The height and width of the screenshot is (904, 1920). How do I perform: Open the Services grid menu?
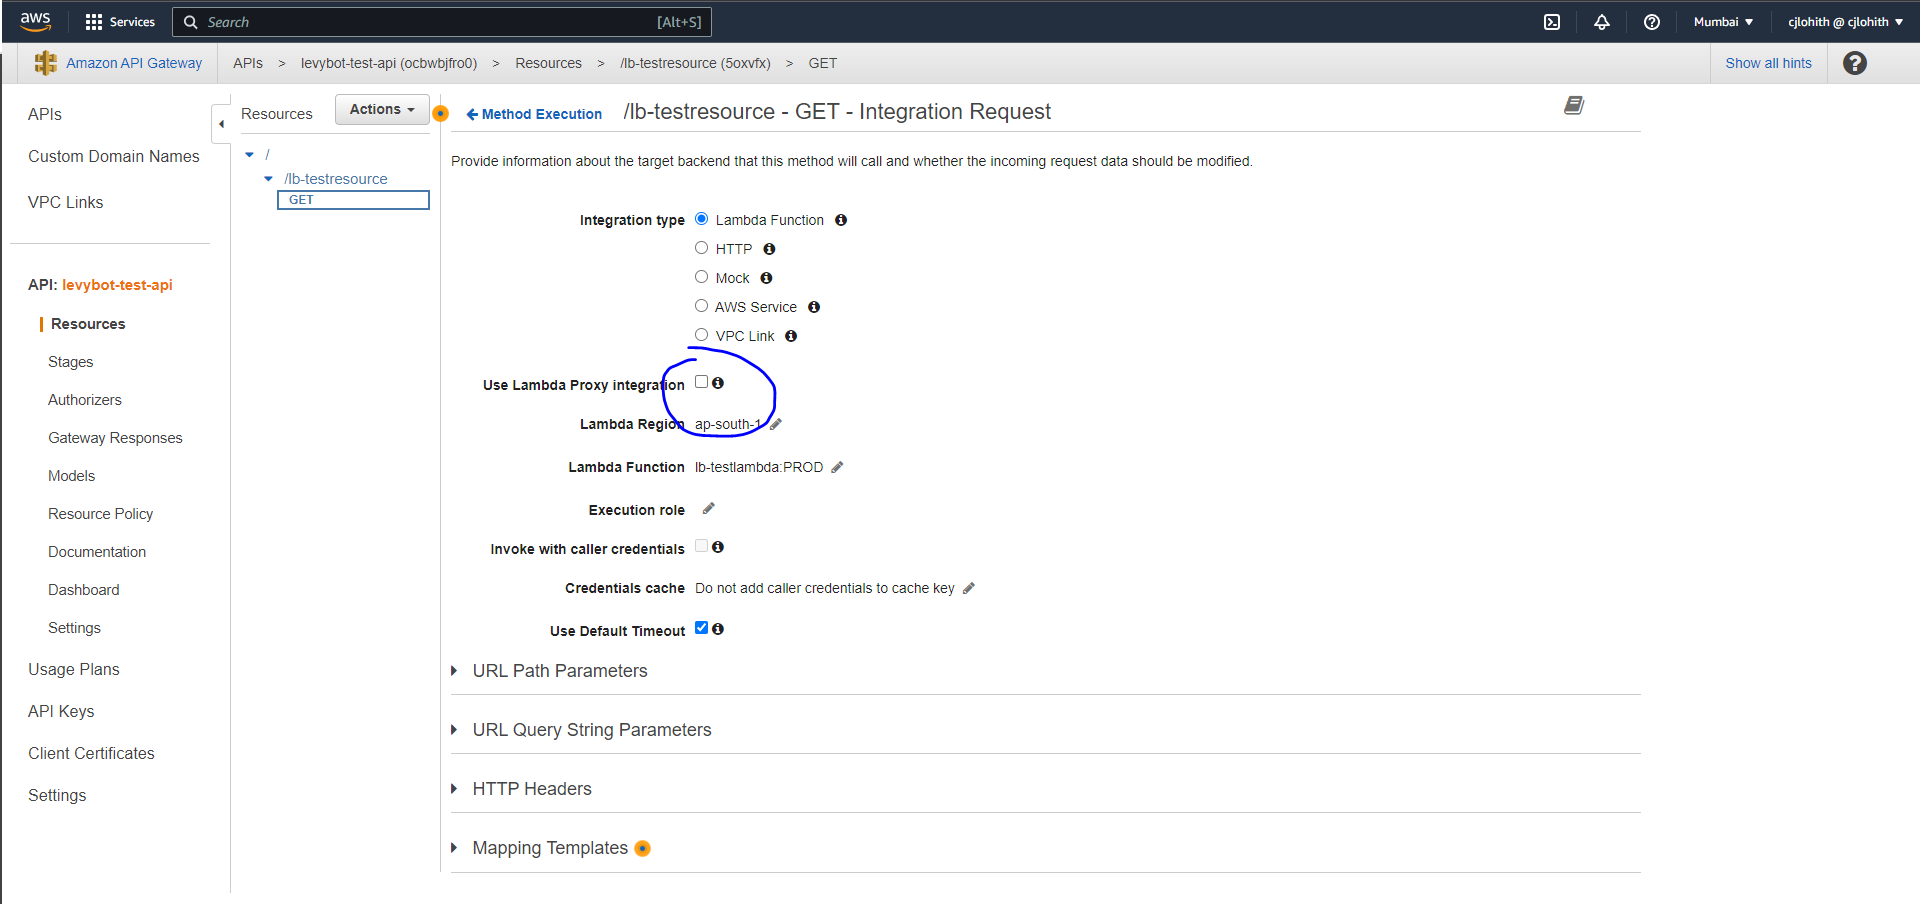pos(120,22)
